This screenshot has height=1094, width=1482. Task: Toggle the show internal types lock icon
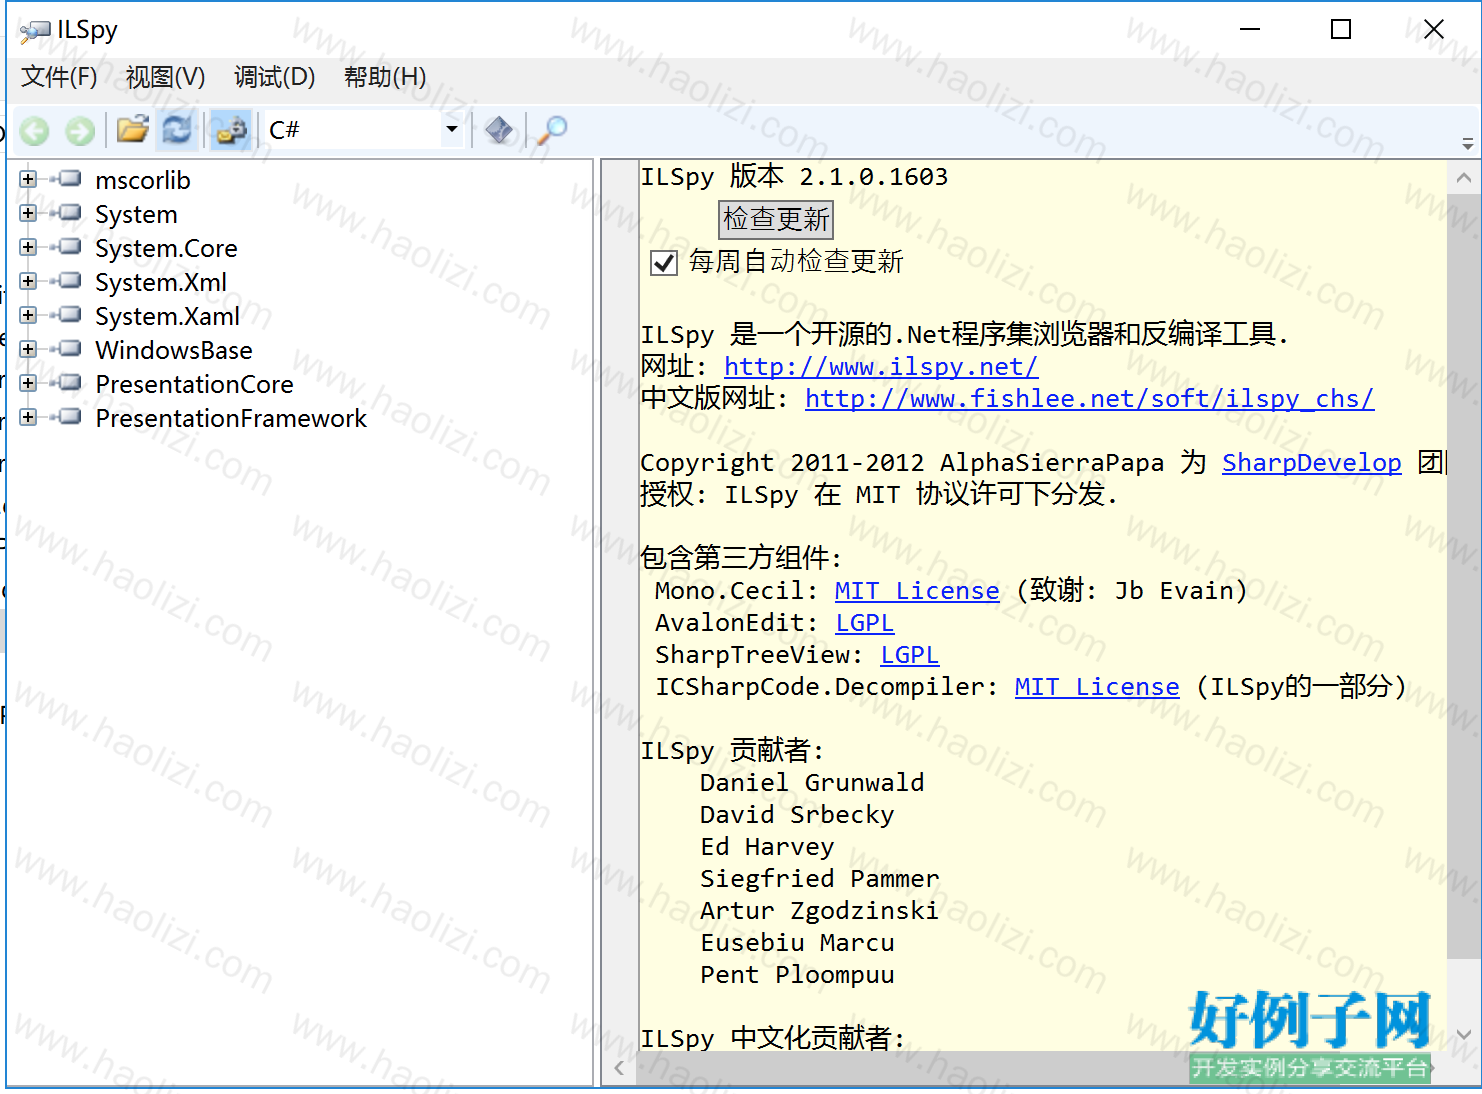[231, 130]
